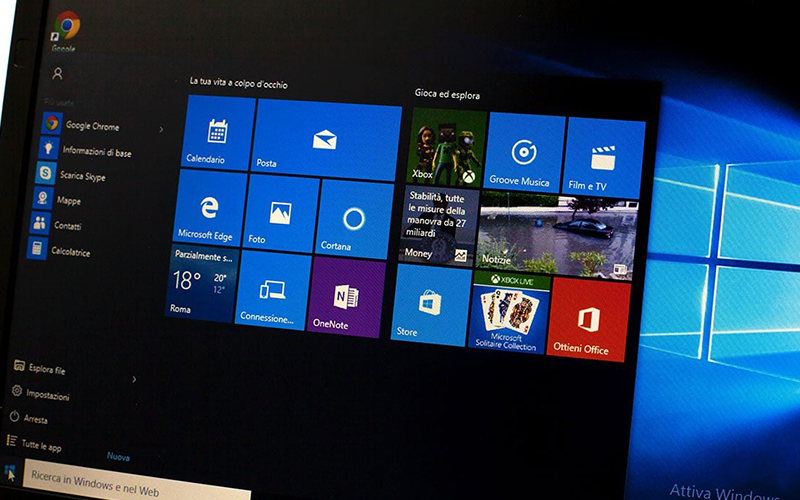
Task: Open Impostazioni settings
Action: (41, 393)
